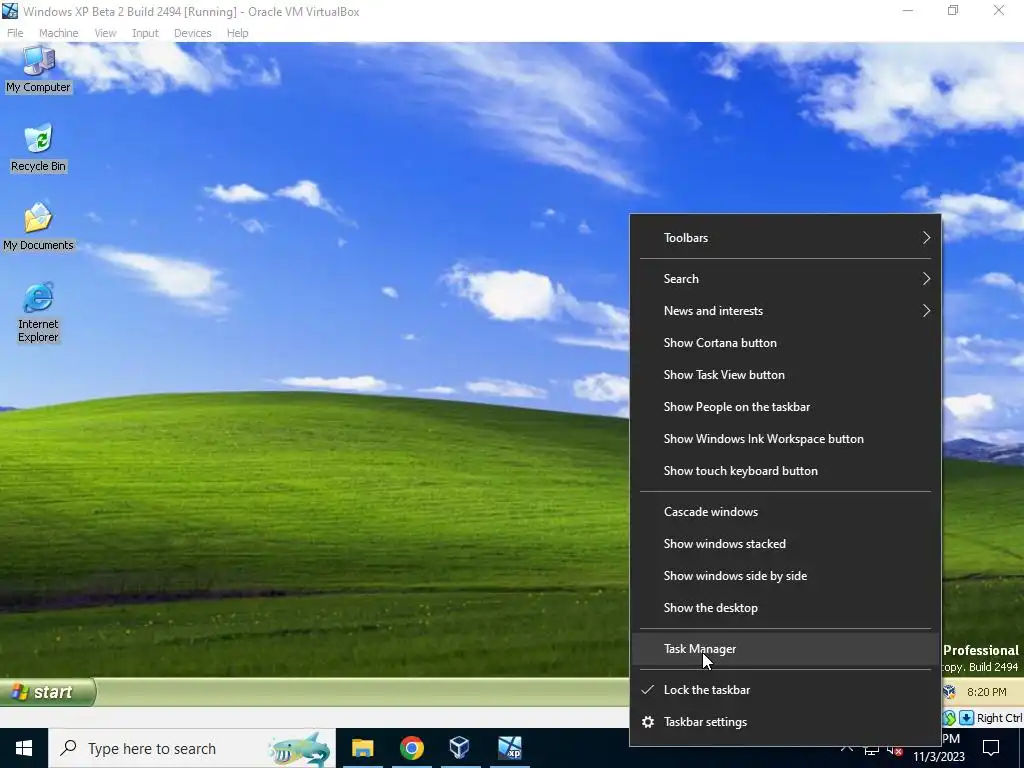Choose Cascade windows
The height and width of the screenshot is (768, 1024).
coord(786,512)
